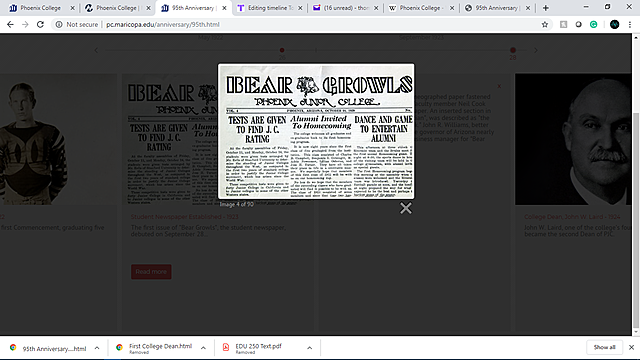Expand options for 95th Anniversary download
This screenshot has height=360, width=640.
point(97,348)
